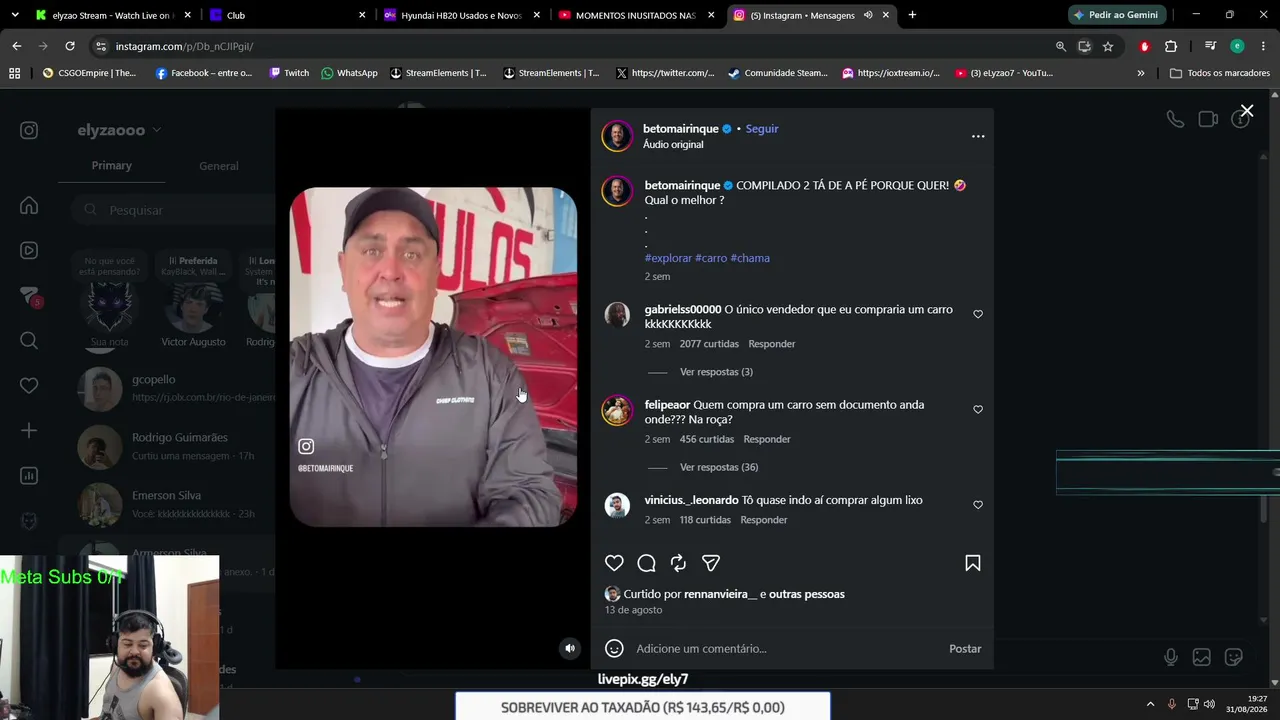Switch to the MOMENTOS INUSITADOS YouTube tab
Screen dimensions: 1280x720
(x=636, y=15)
